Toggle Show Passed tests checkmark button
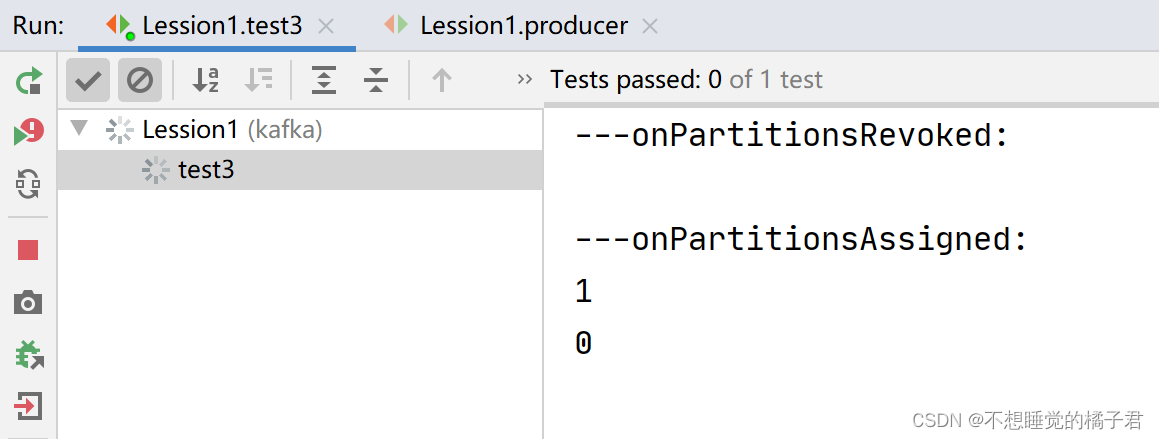The height and width of the screenshot is (439, 1159). click(x=88, y=80)
